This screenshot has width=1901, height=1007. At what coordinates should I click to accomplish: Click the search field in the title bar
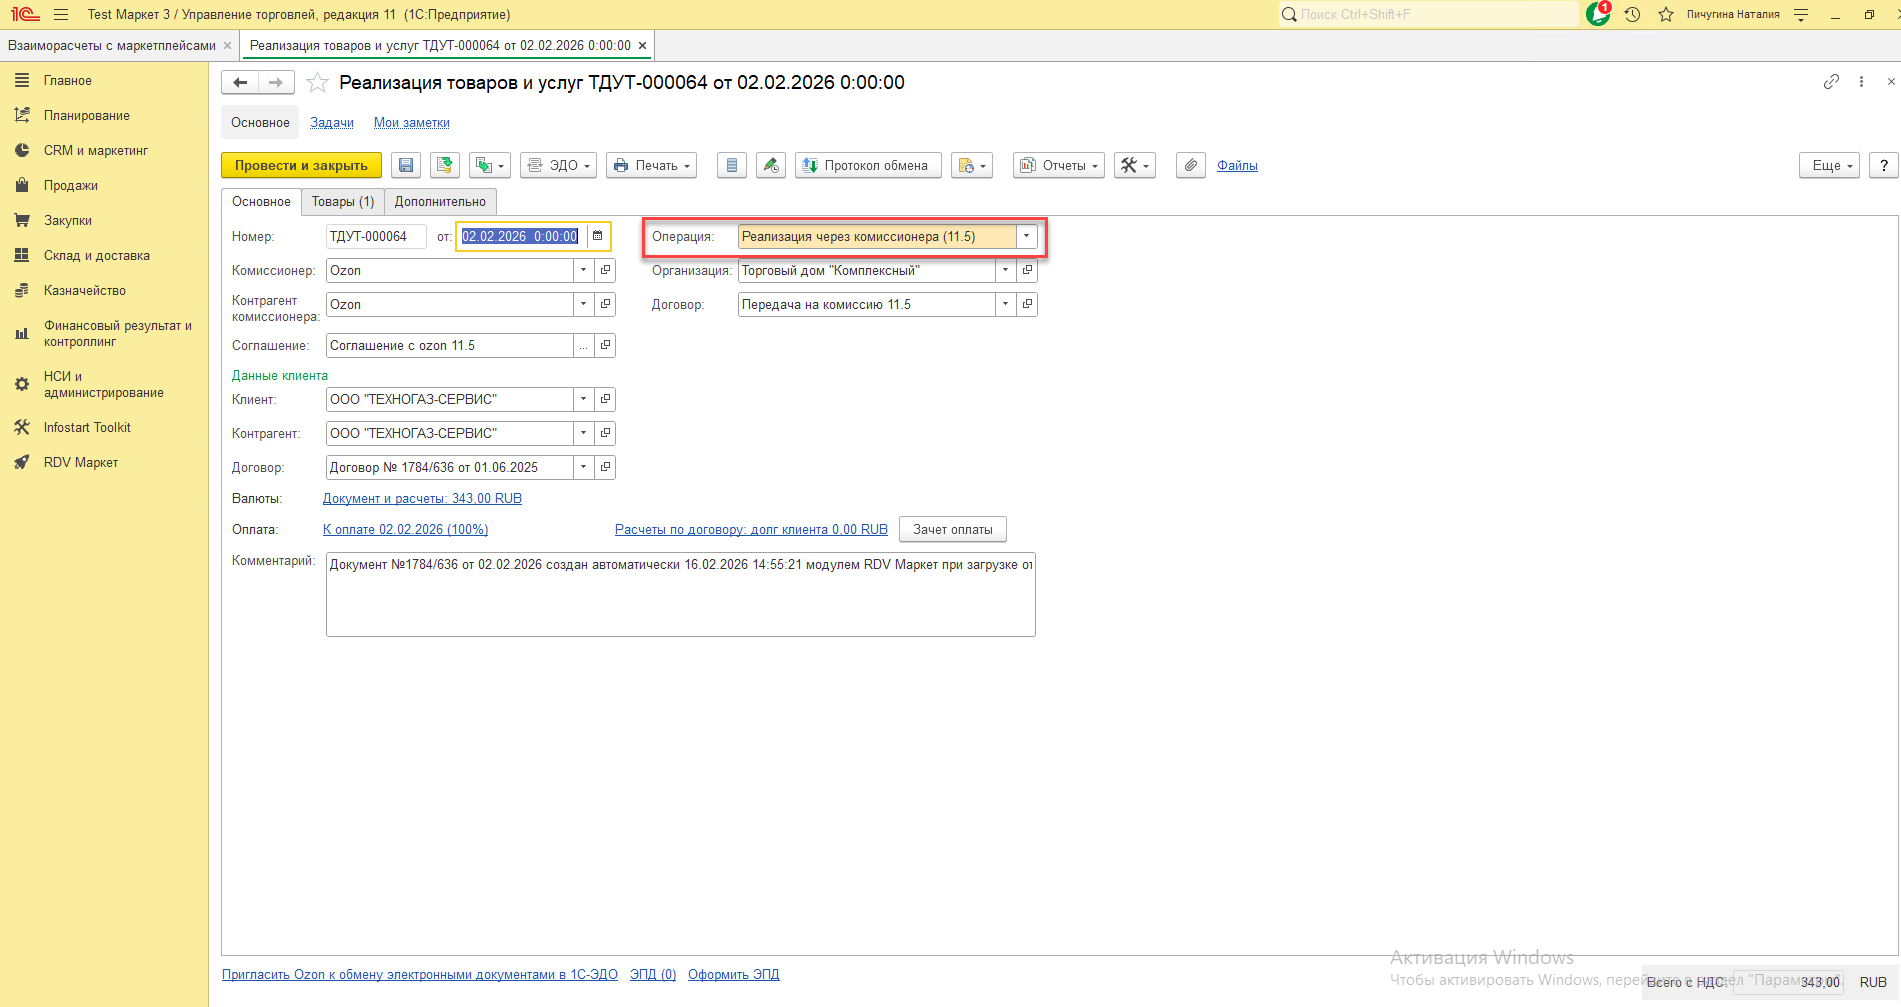pos(1429,15)
